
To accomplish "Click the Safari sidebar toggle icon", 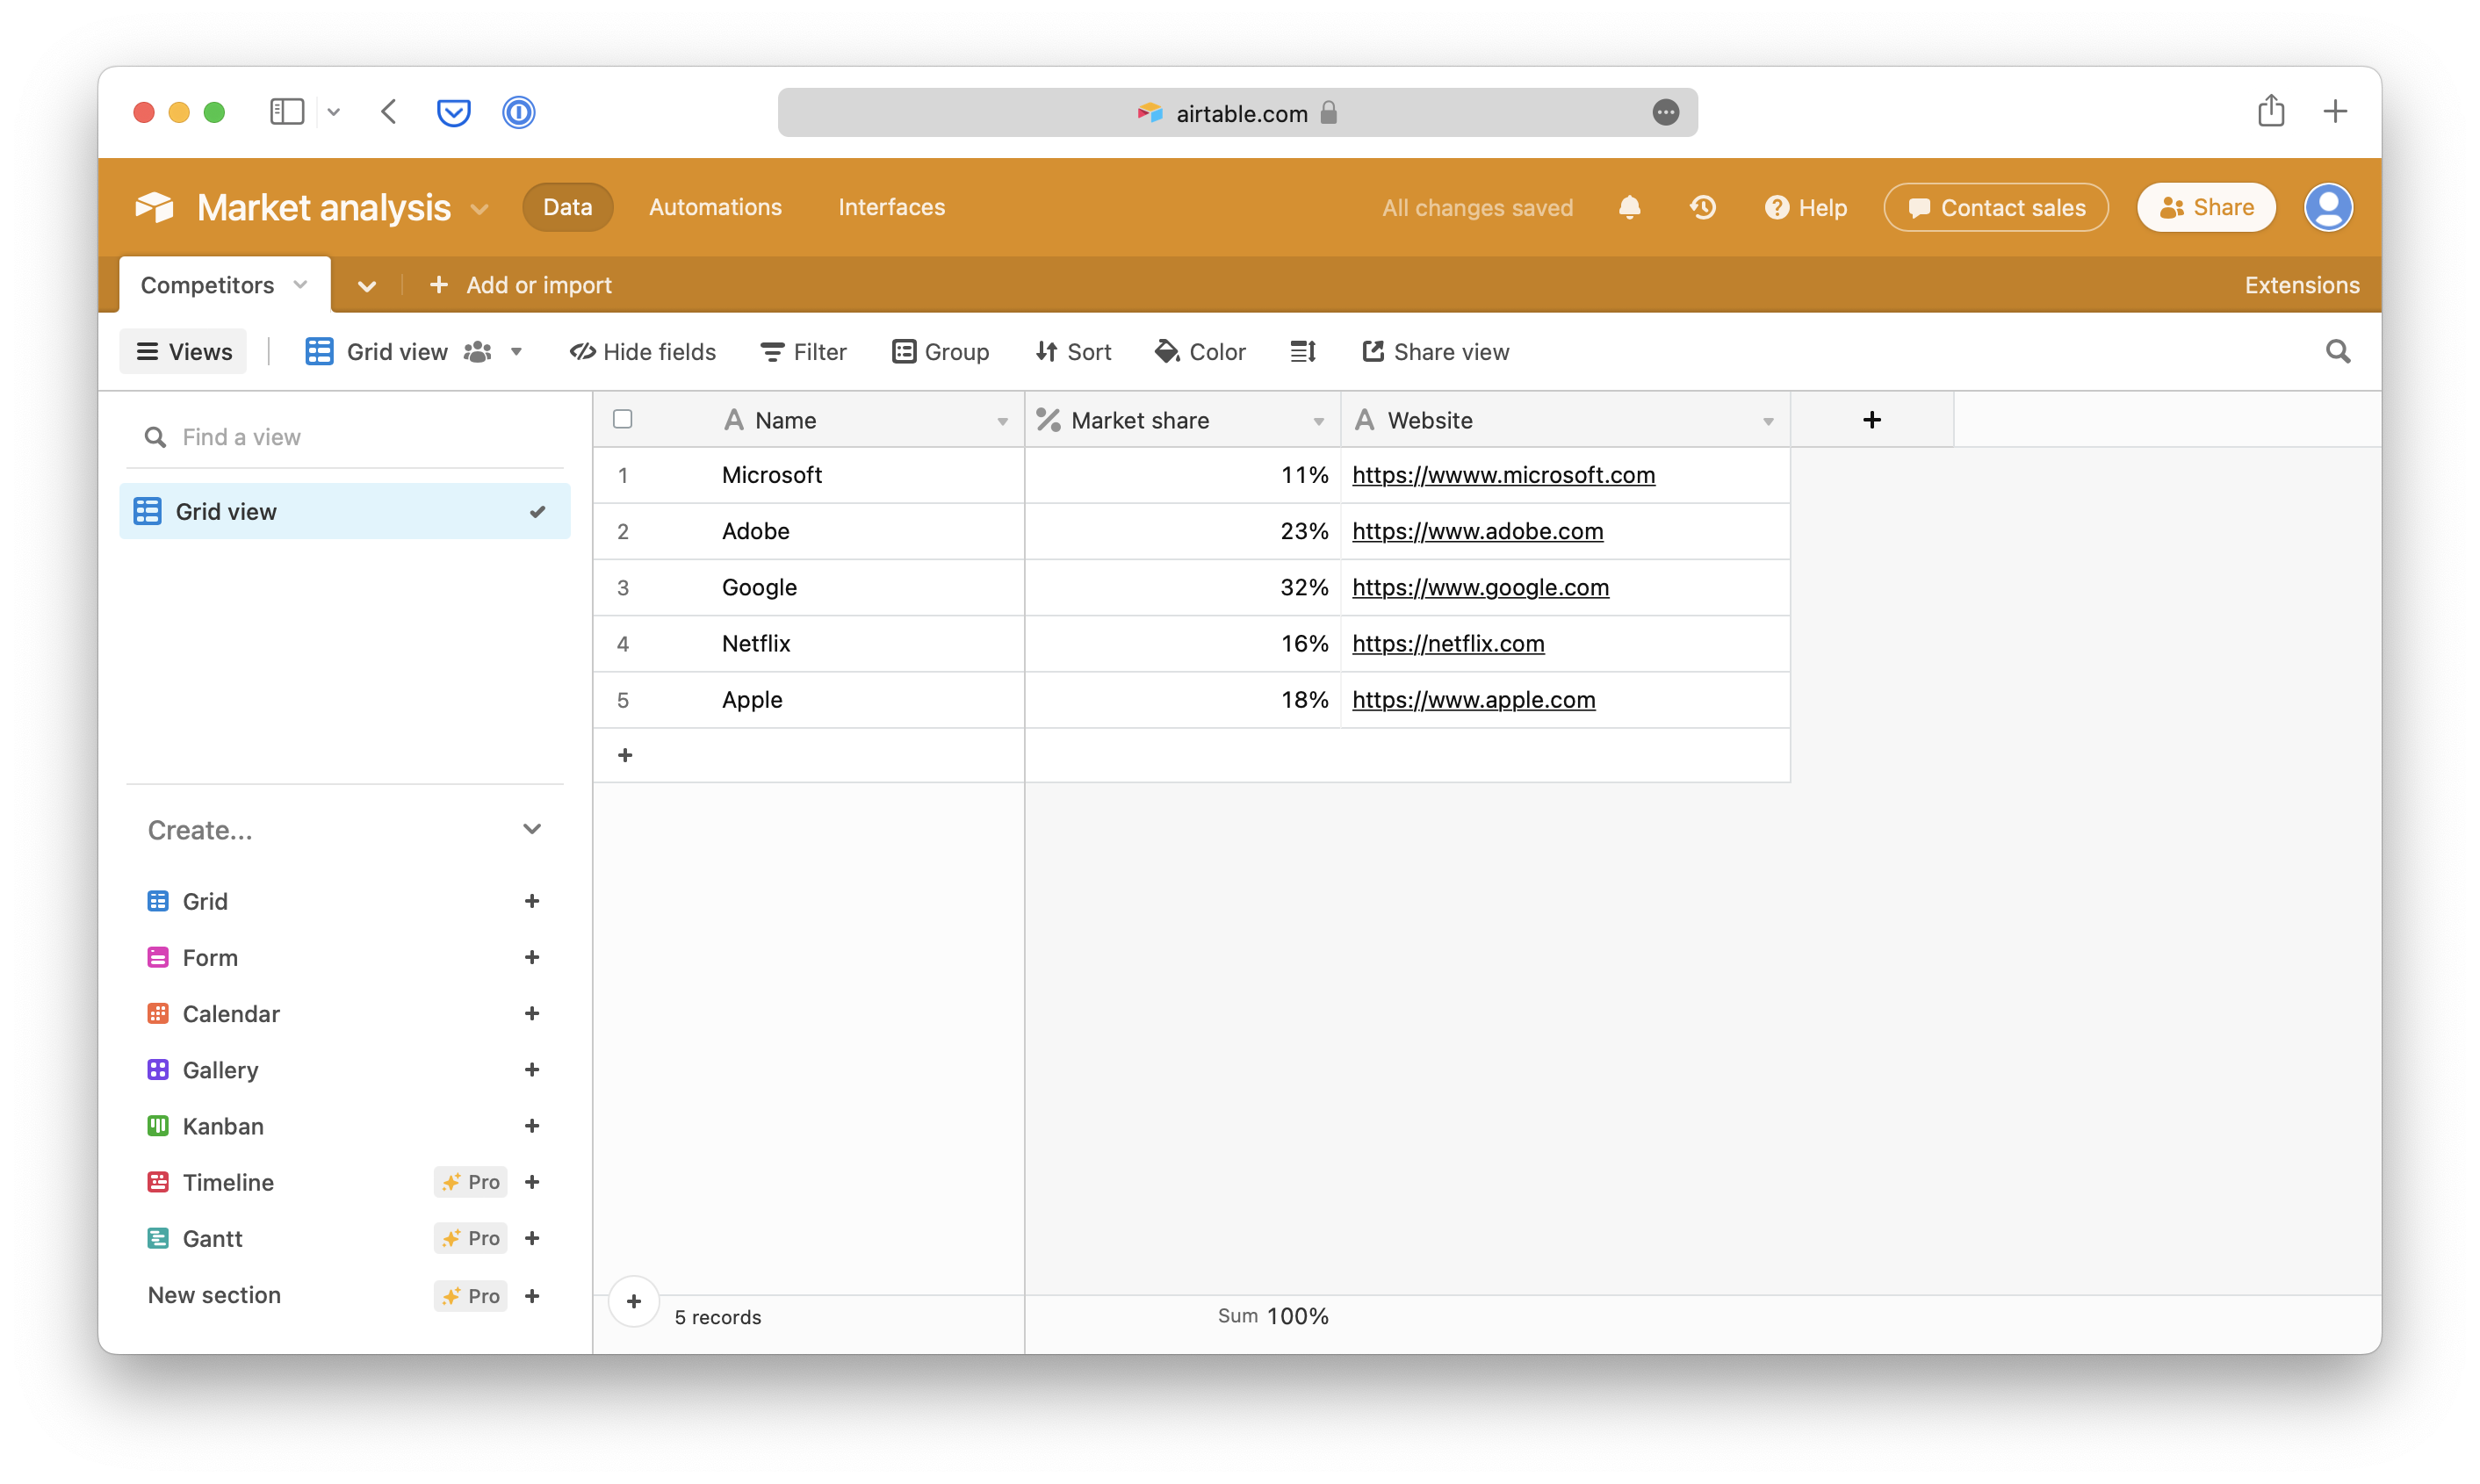I will coord(287,111).
